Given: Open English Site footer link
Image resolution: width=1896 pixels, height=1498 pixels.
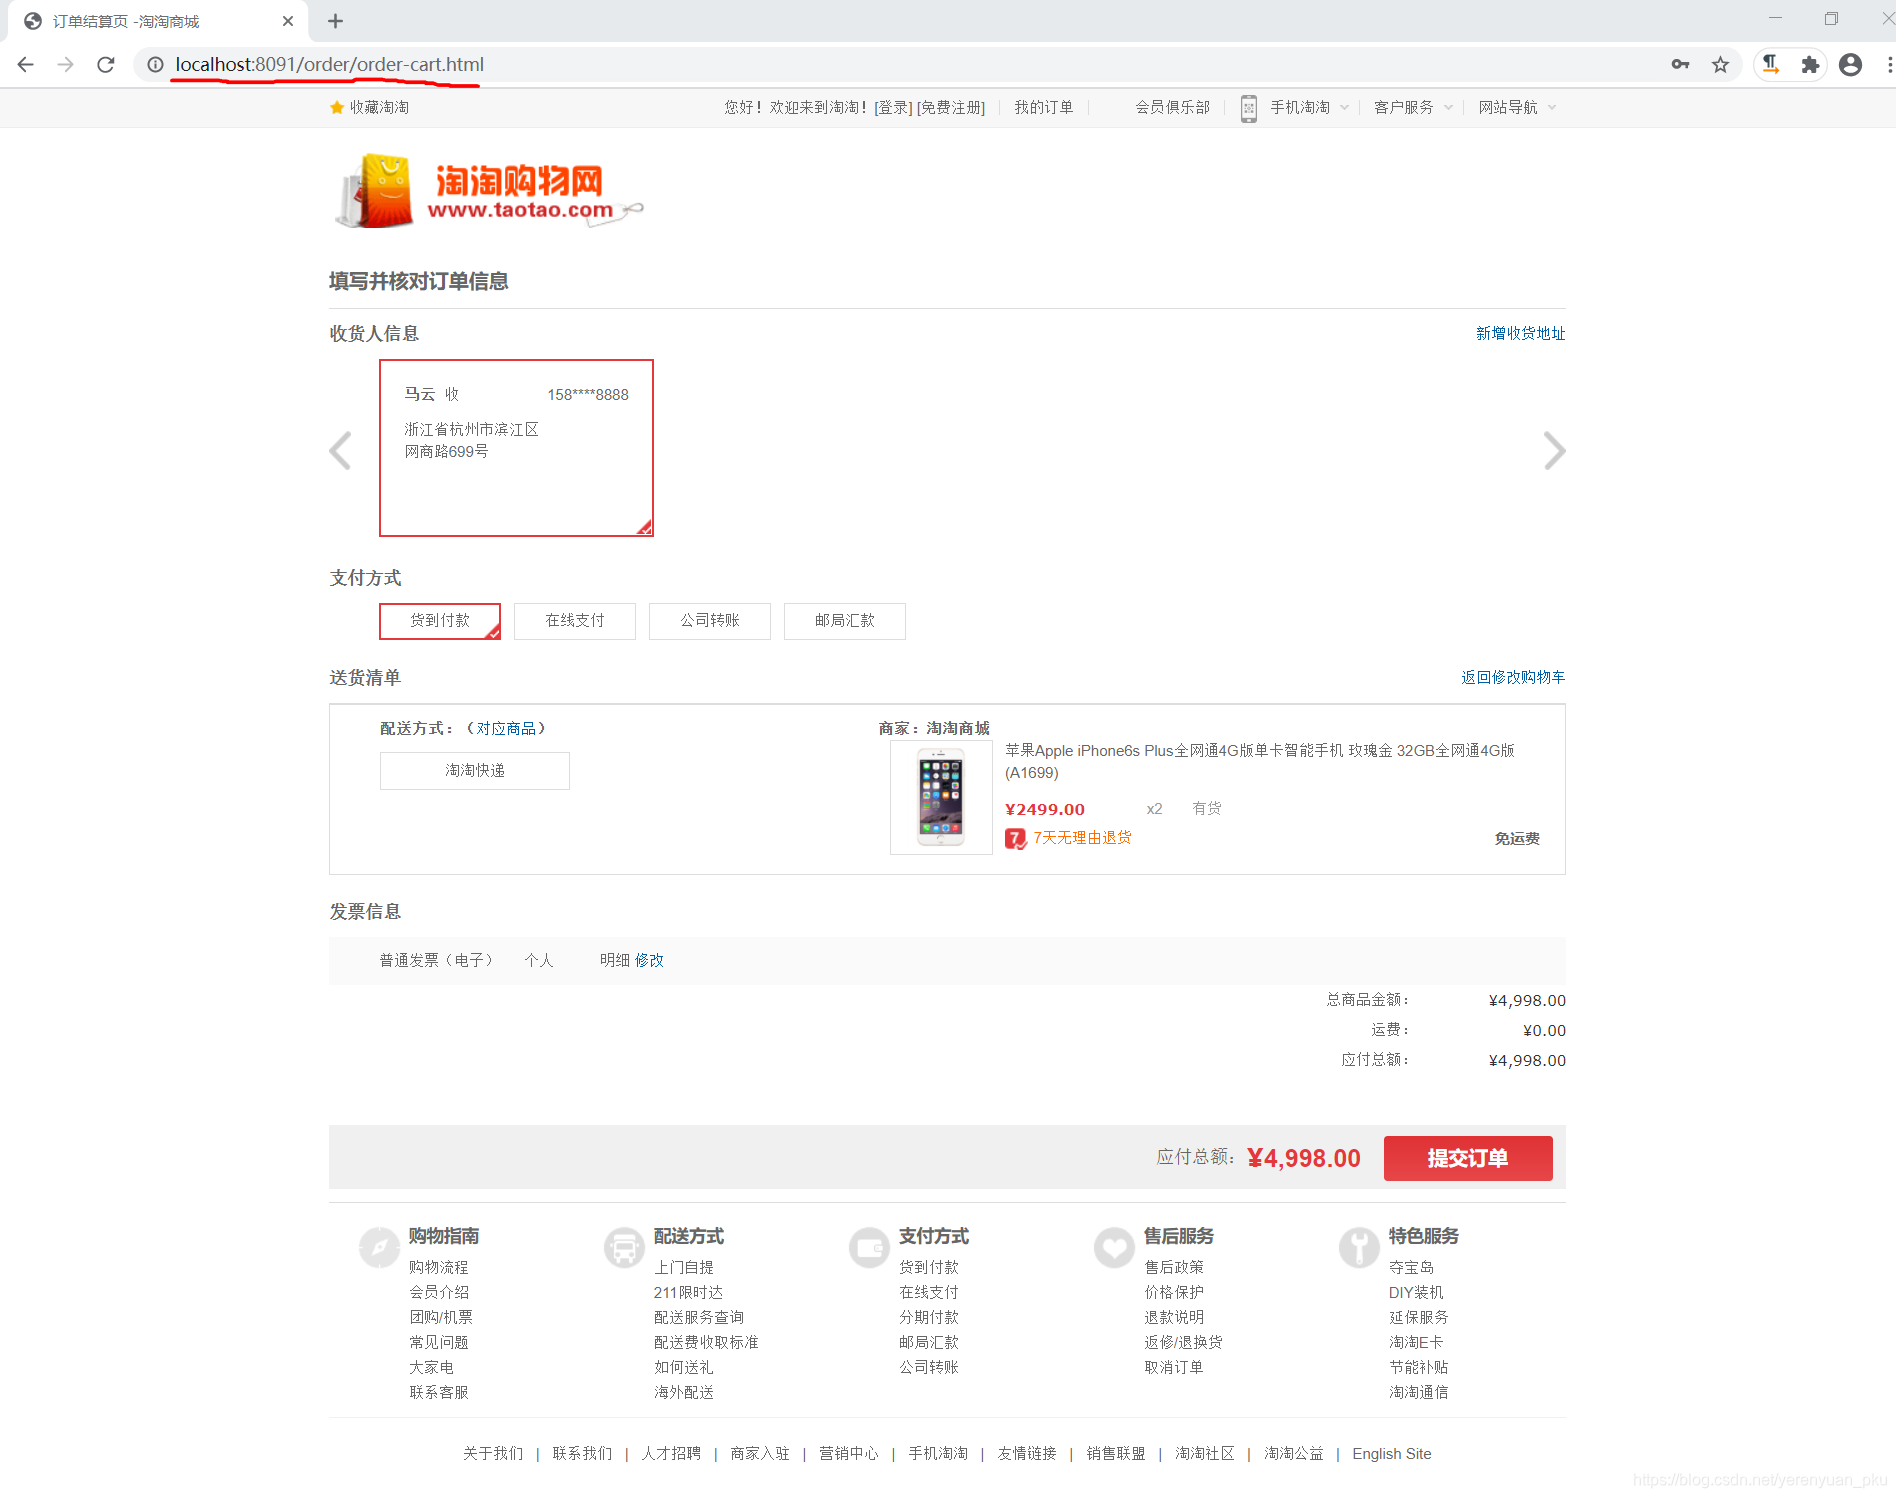Looking at the screenshot, I should tap(1392, 1453).
